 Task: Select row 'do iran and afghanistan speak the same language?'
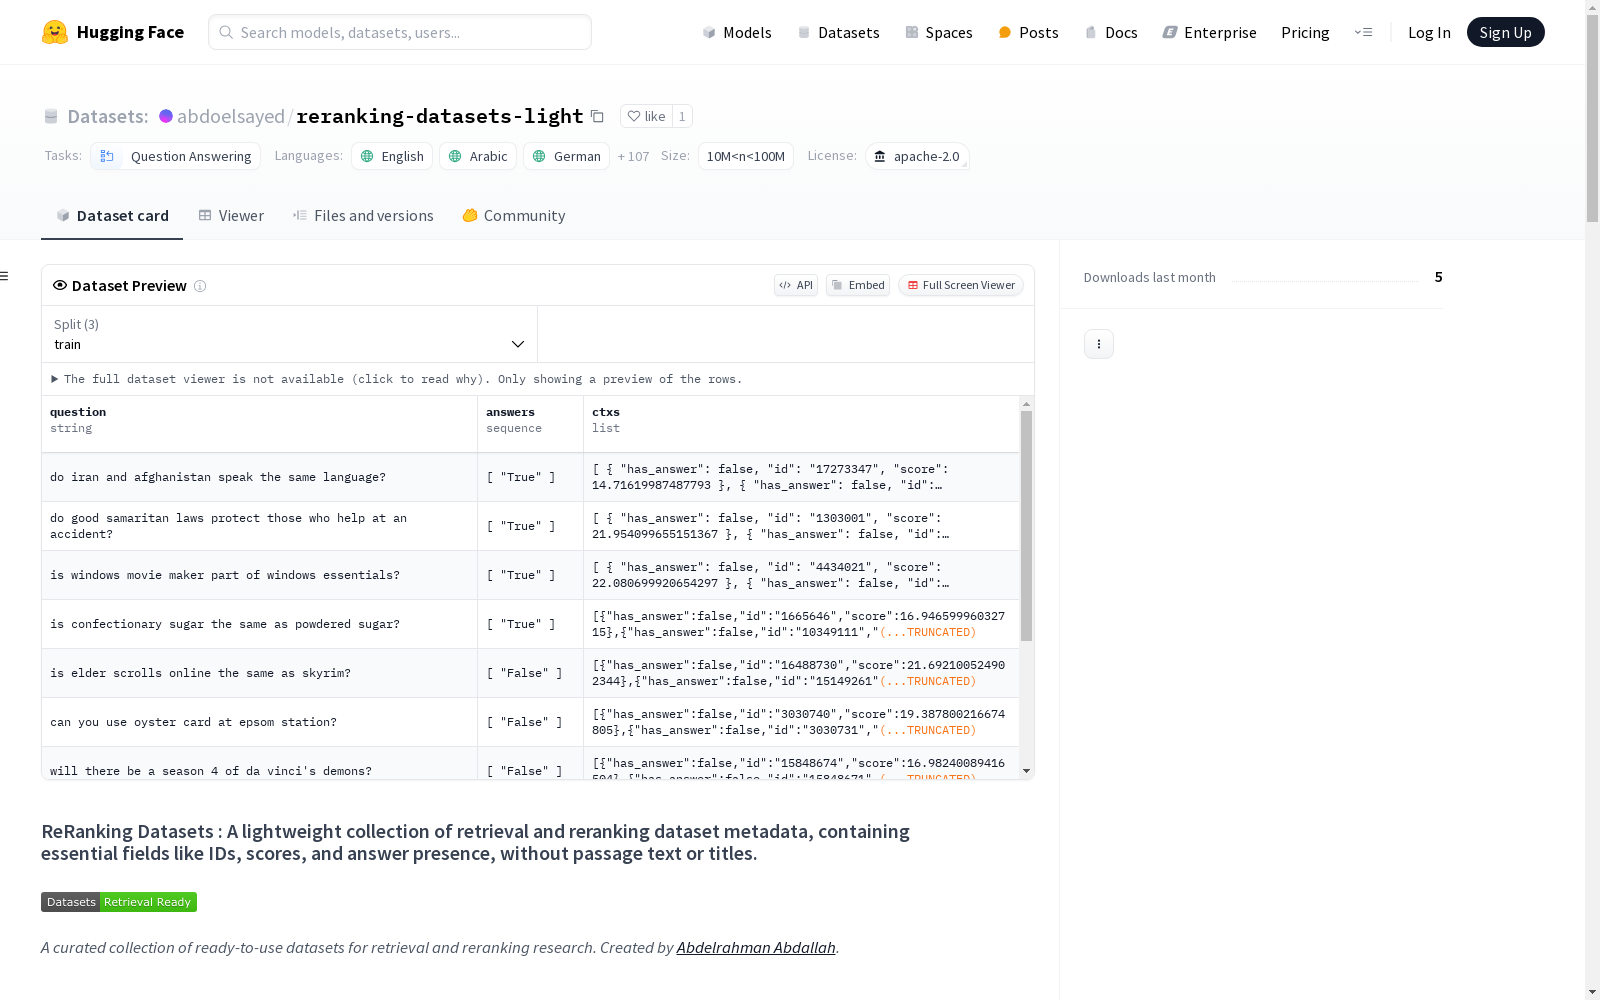(531, 477)
